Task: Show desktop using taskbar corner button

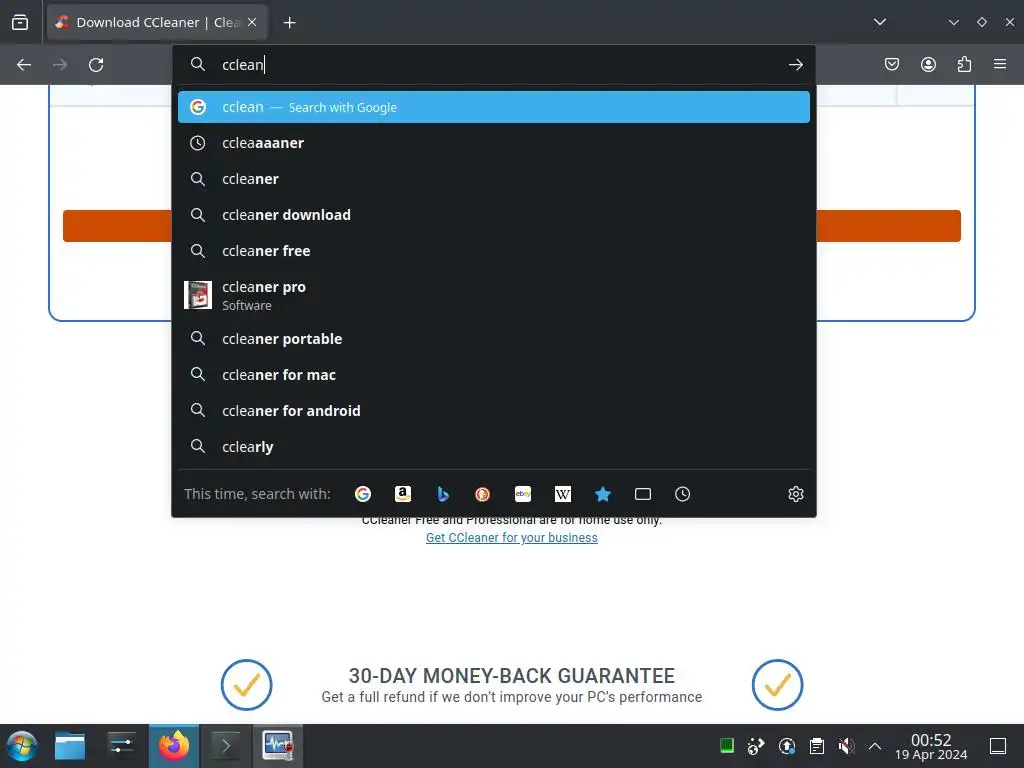Action: (x=998, y=746)
